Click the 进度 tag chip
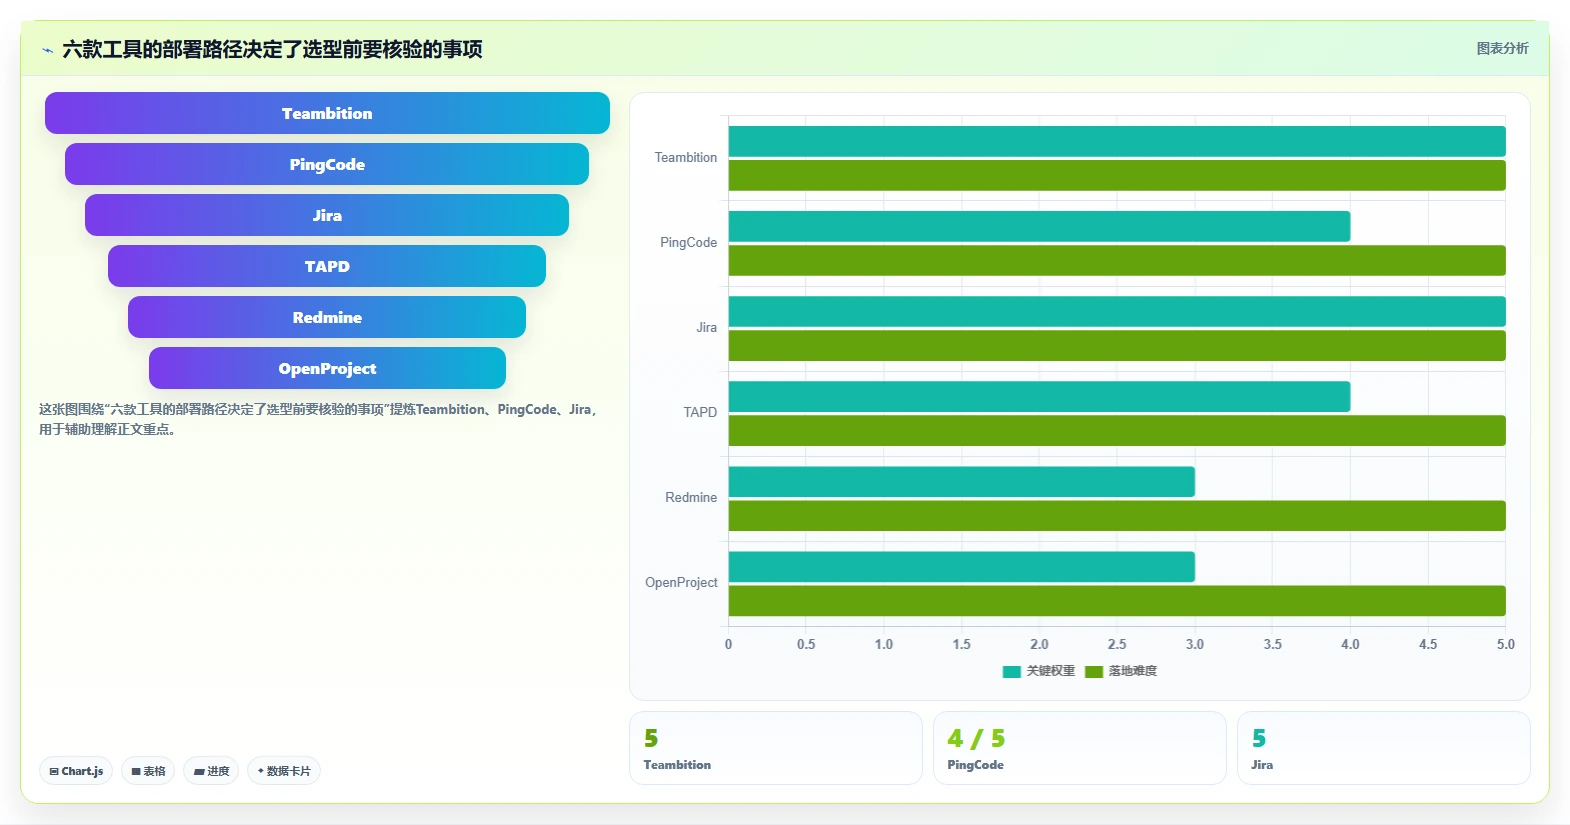Screen dimensions: 1570x825 pos(211,771)
